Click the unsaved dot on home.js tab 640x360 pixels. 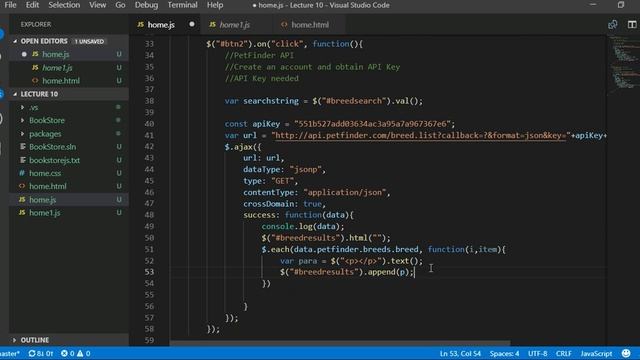click(192, 24)
